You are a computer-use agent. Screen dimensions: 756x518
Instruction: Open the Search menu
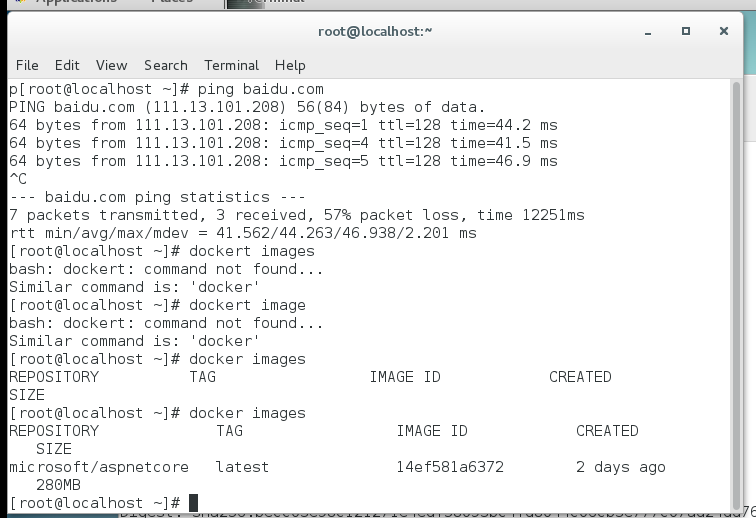166,65
